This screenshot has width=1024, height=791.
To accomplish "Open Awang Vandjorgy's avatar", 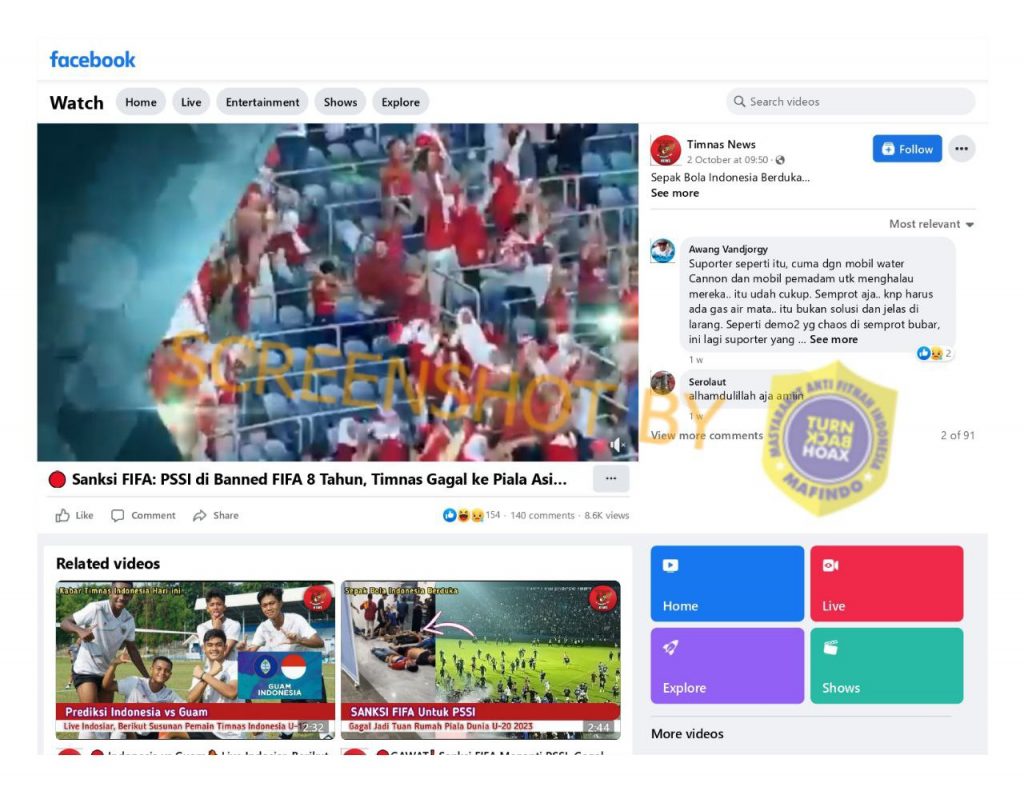I will pyautogui.click(x=662, y=251).
